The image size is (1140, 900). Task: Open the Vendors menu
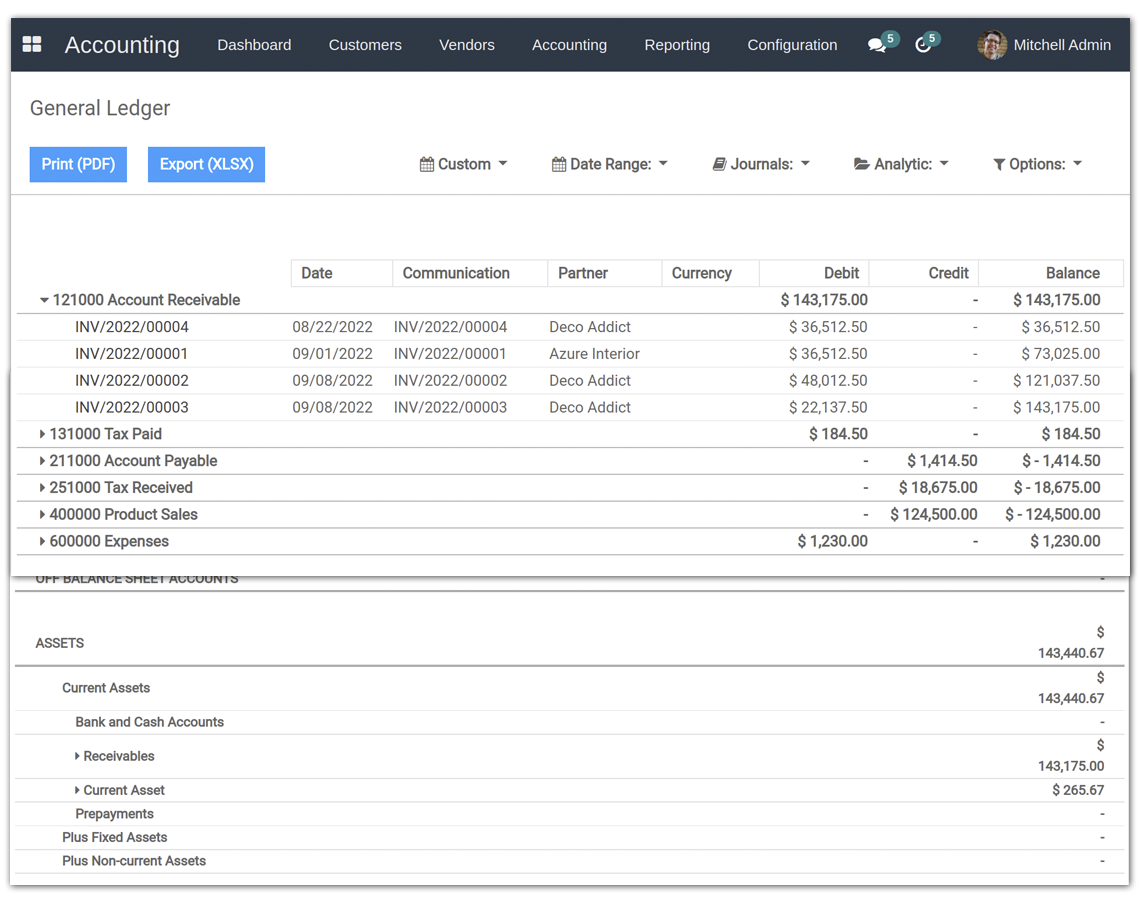(466, 45)
